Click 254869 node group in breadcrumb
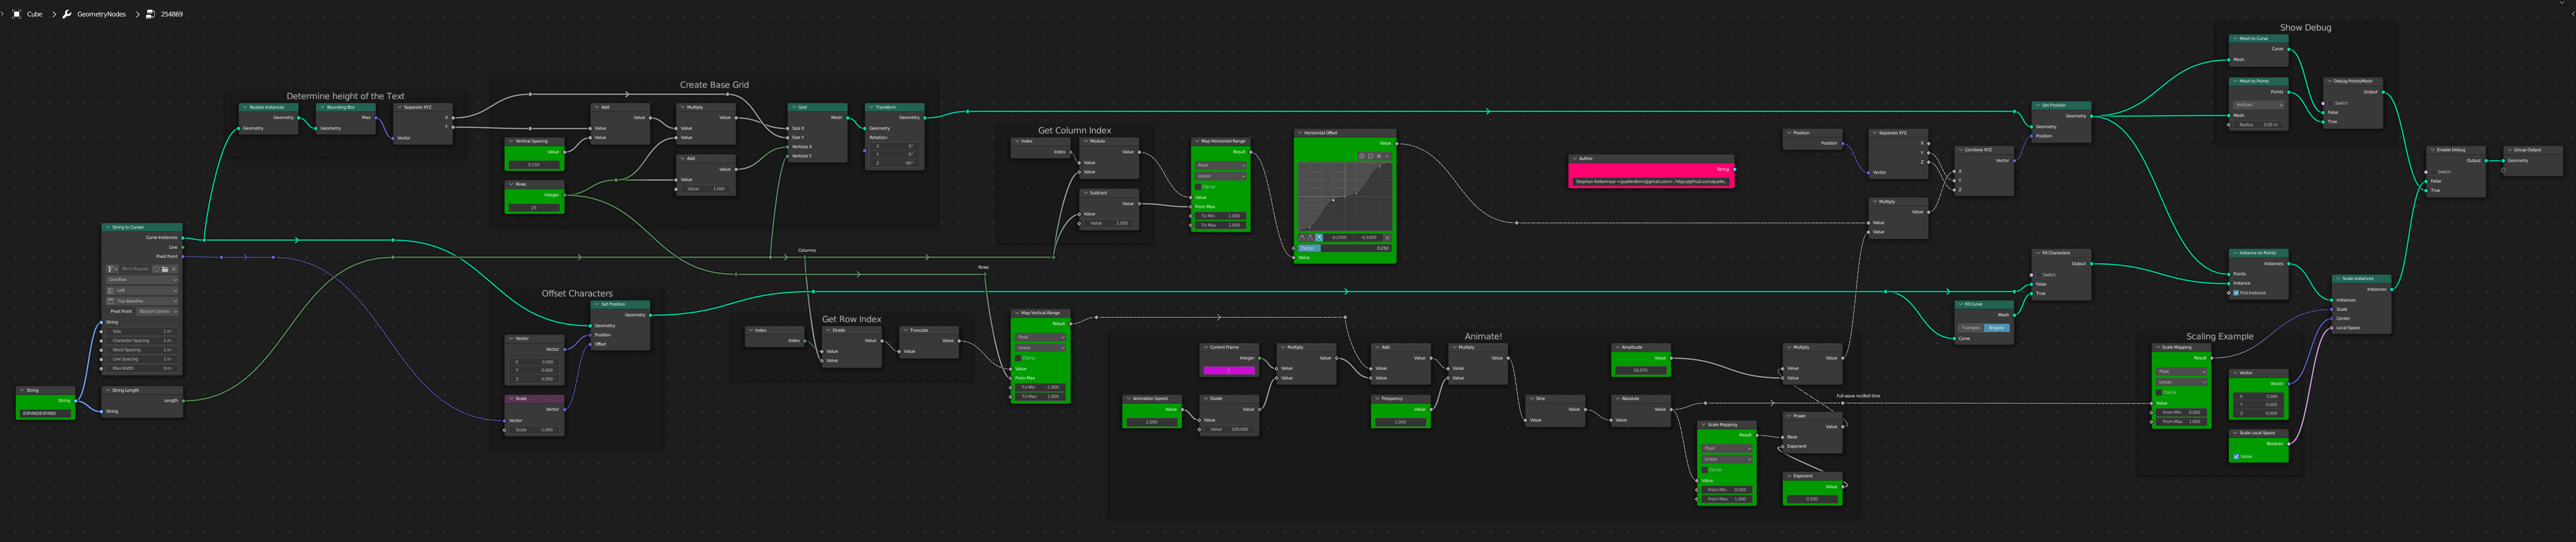2576x542 pixels. 172,14
